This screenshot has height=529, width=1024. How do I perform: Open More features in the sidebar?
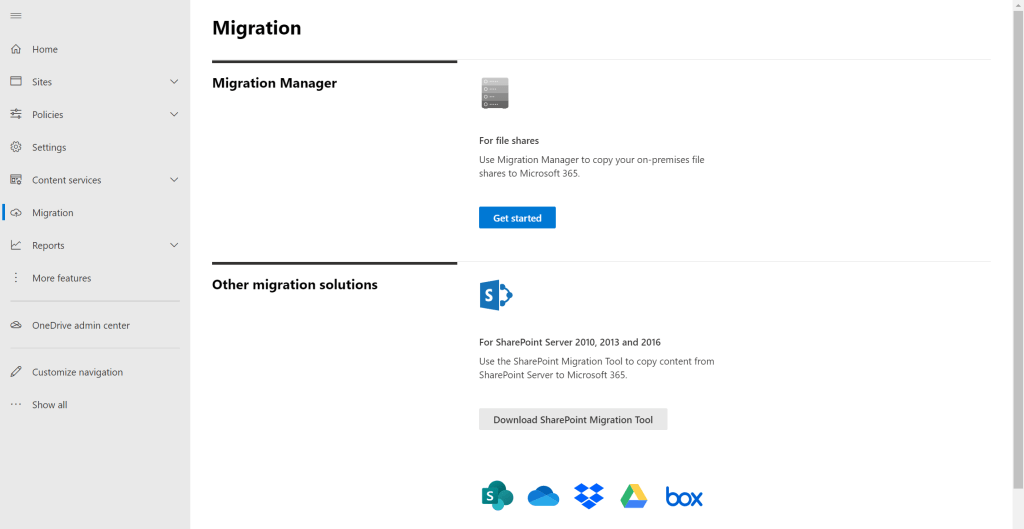pyautogui.click(x=61, y=278)
